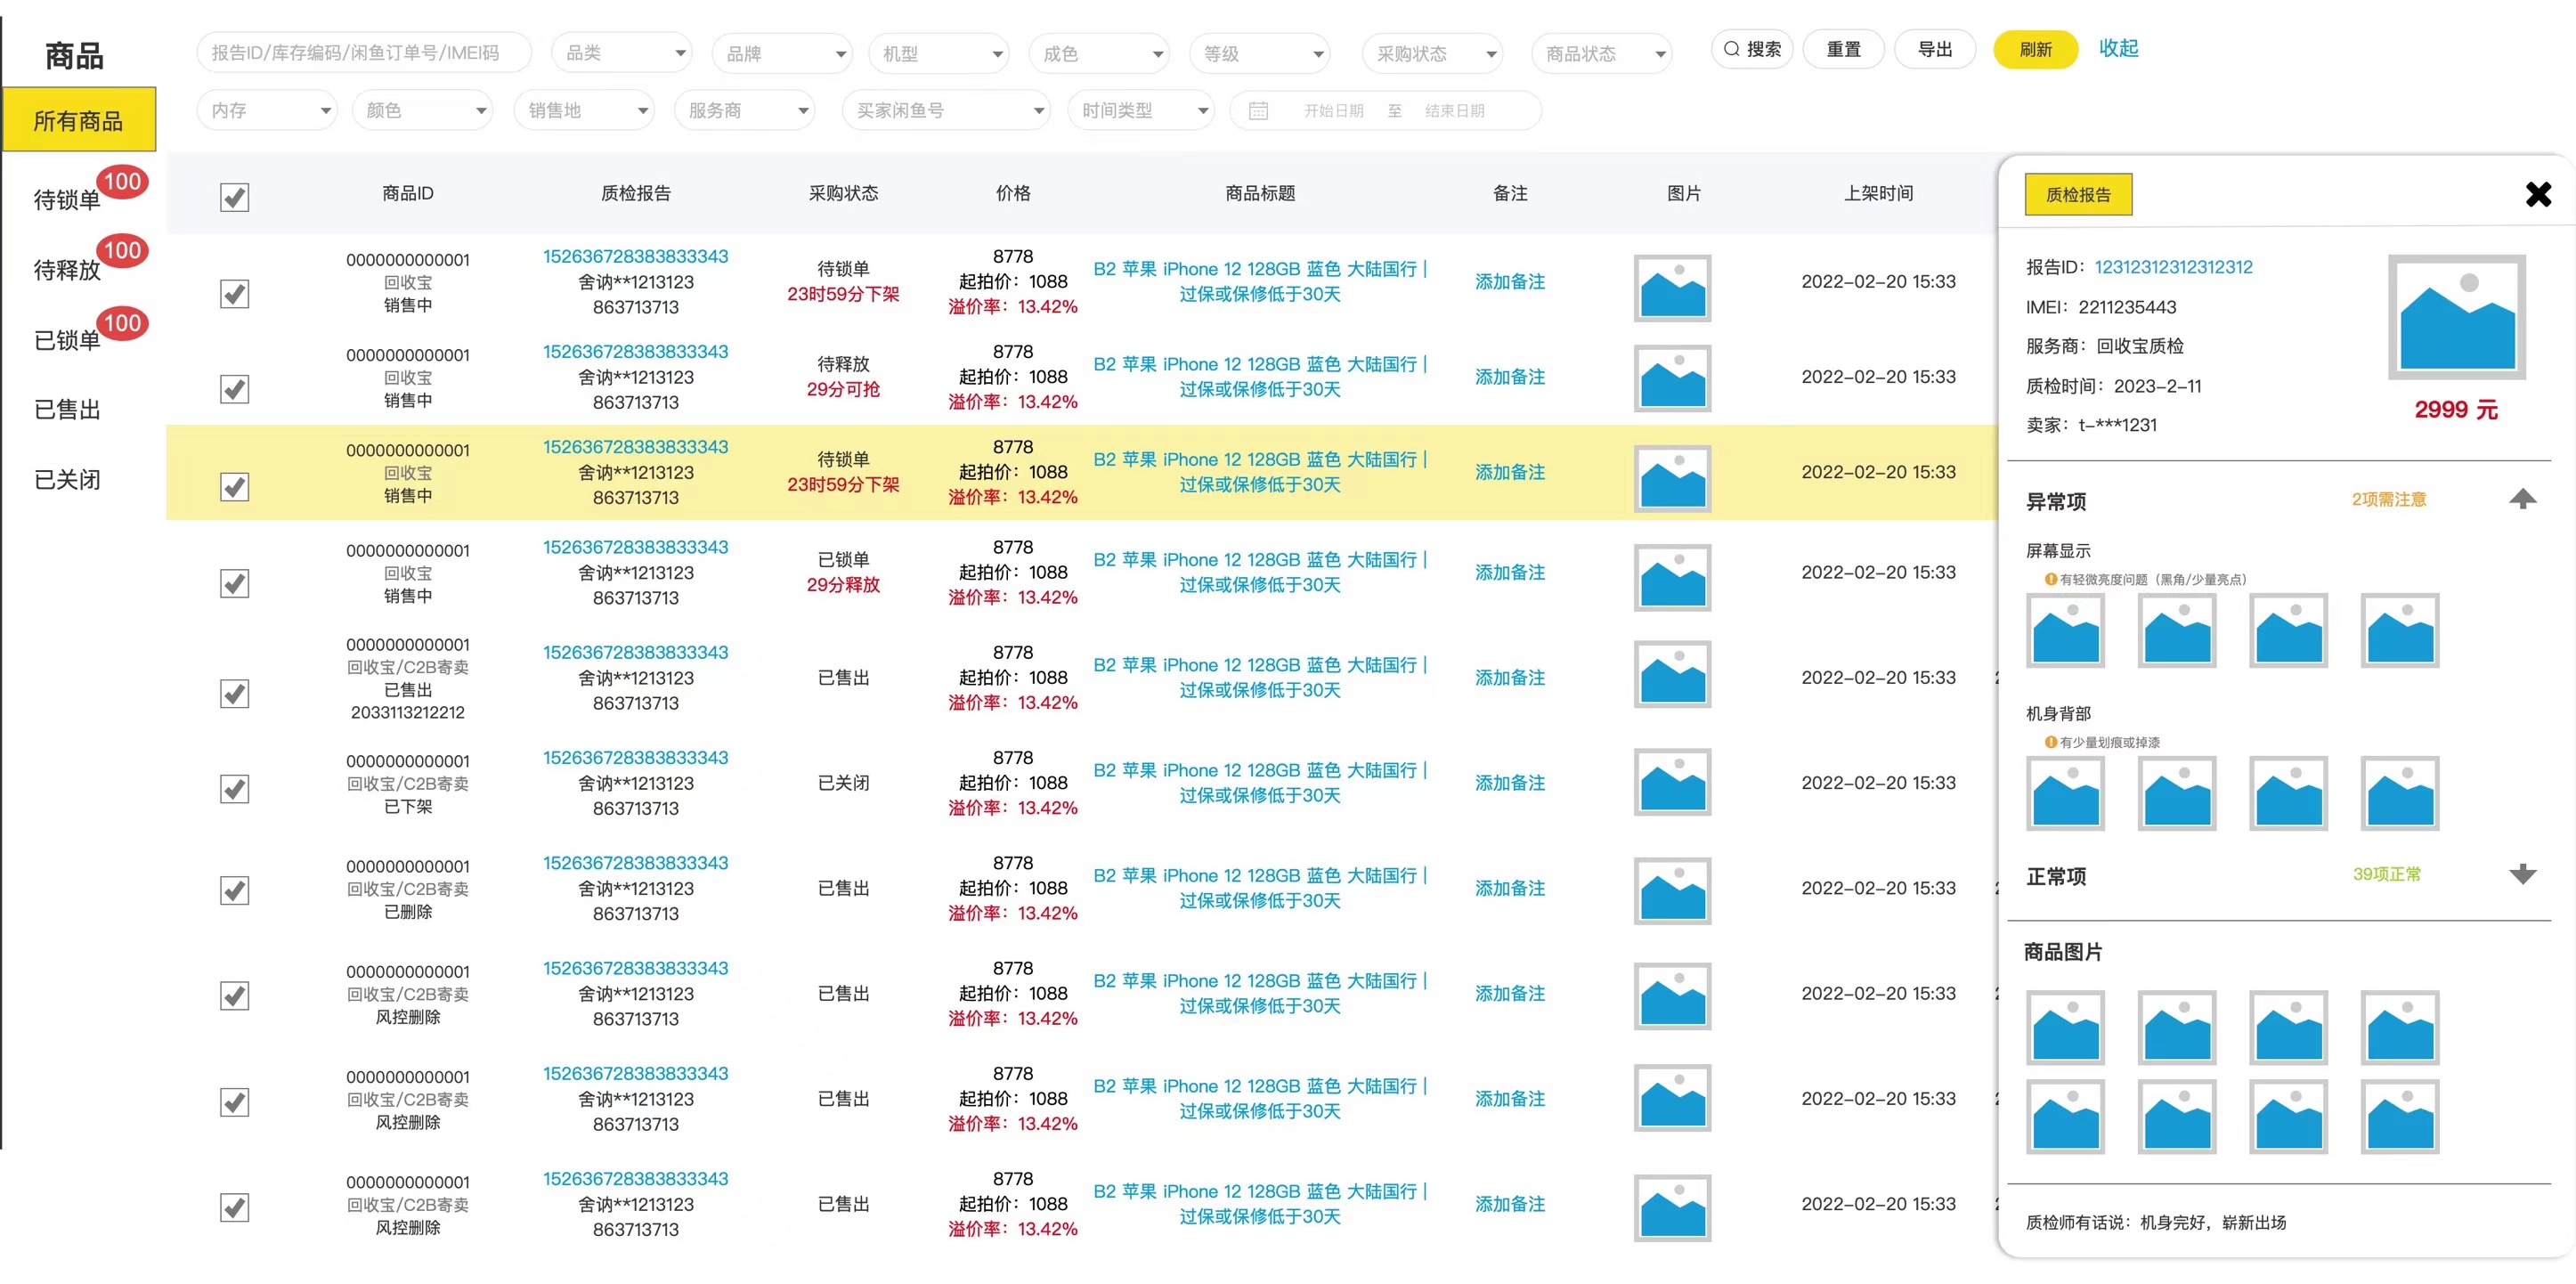Focus the 报告ID/库存编码 search field
The image size is (2576, 1284).
[x=364, y=53]
